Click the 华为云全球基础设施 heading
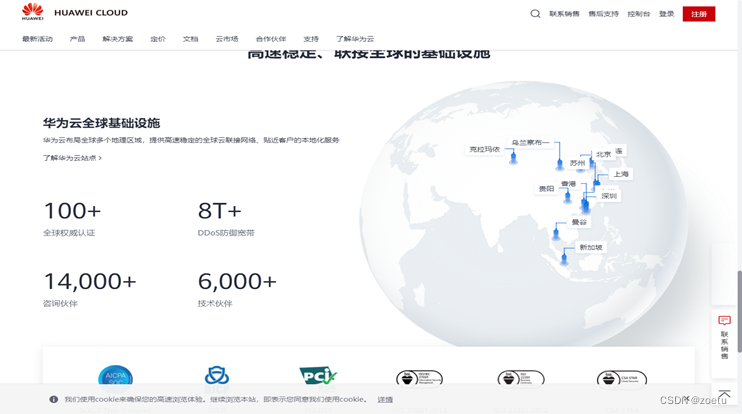 [101, 123]
